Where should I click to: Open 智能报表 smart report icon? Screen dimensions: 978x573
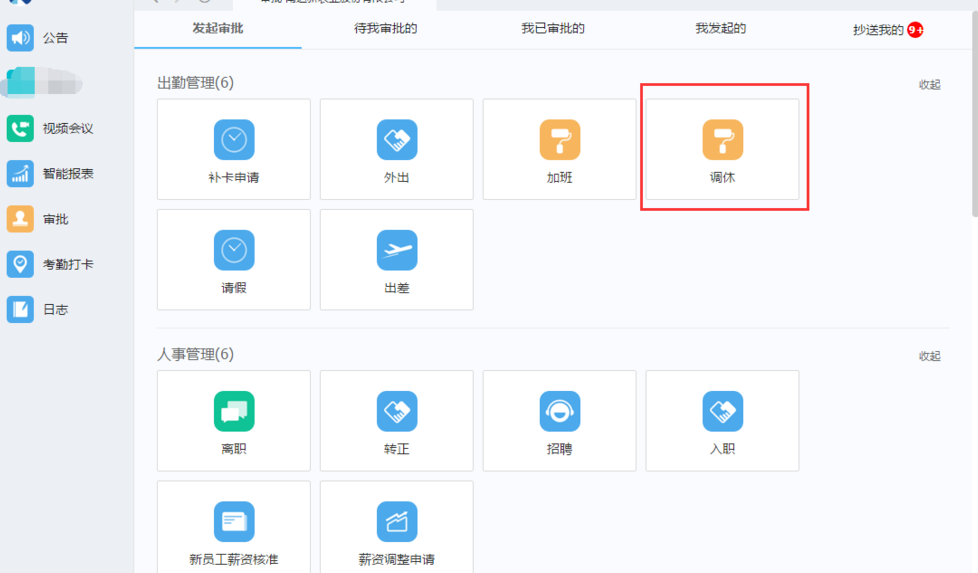pyautogui.click(x=20, y=174)
